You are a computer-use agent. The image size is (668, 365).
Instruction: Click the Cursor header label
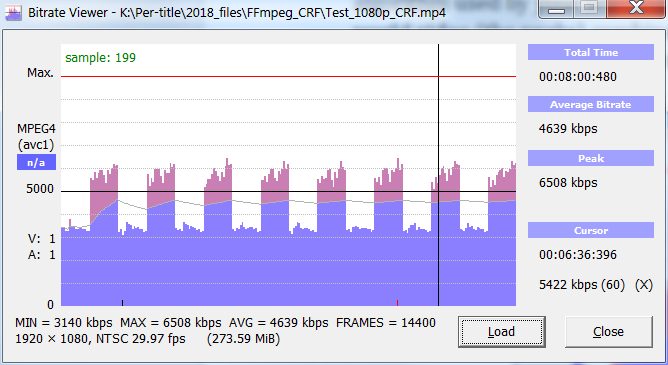[x=591, y=230]
